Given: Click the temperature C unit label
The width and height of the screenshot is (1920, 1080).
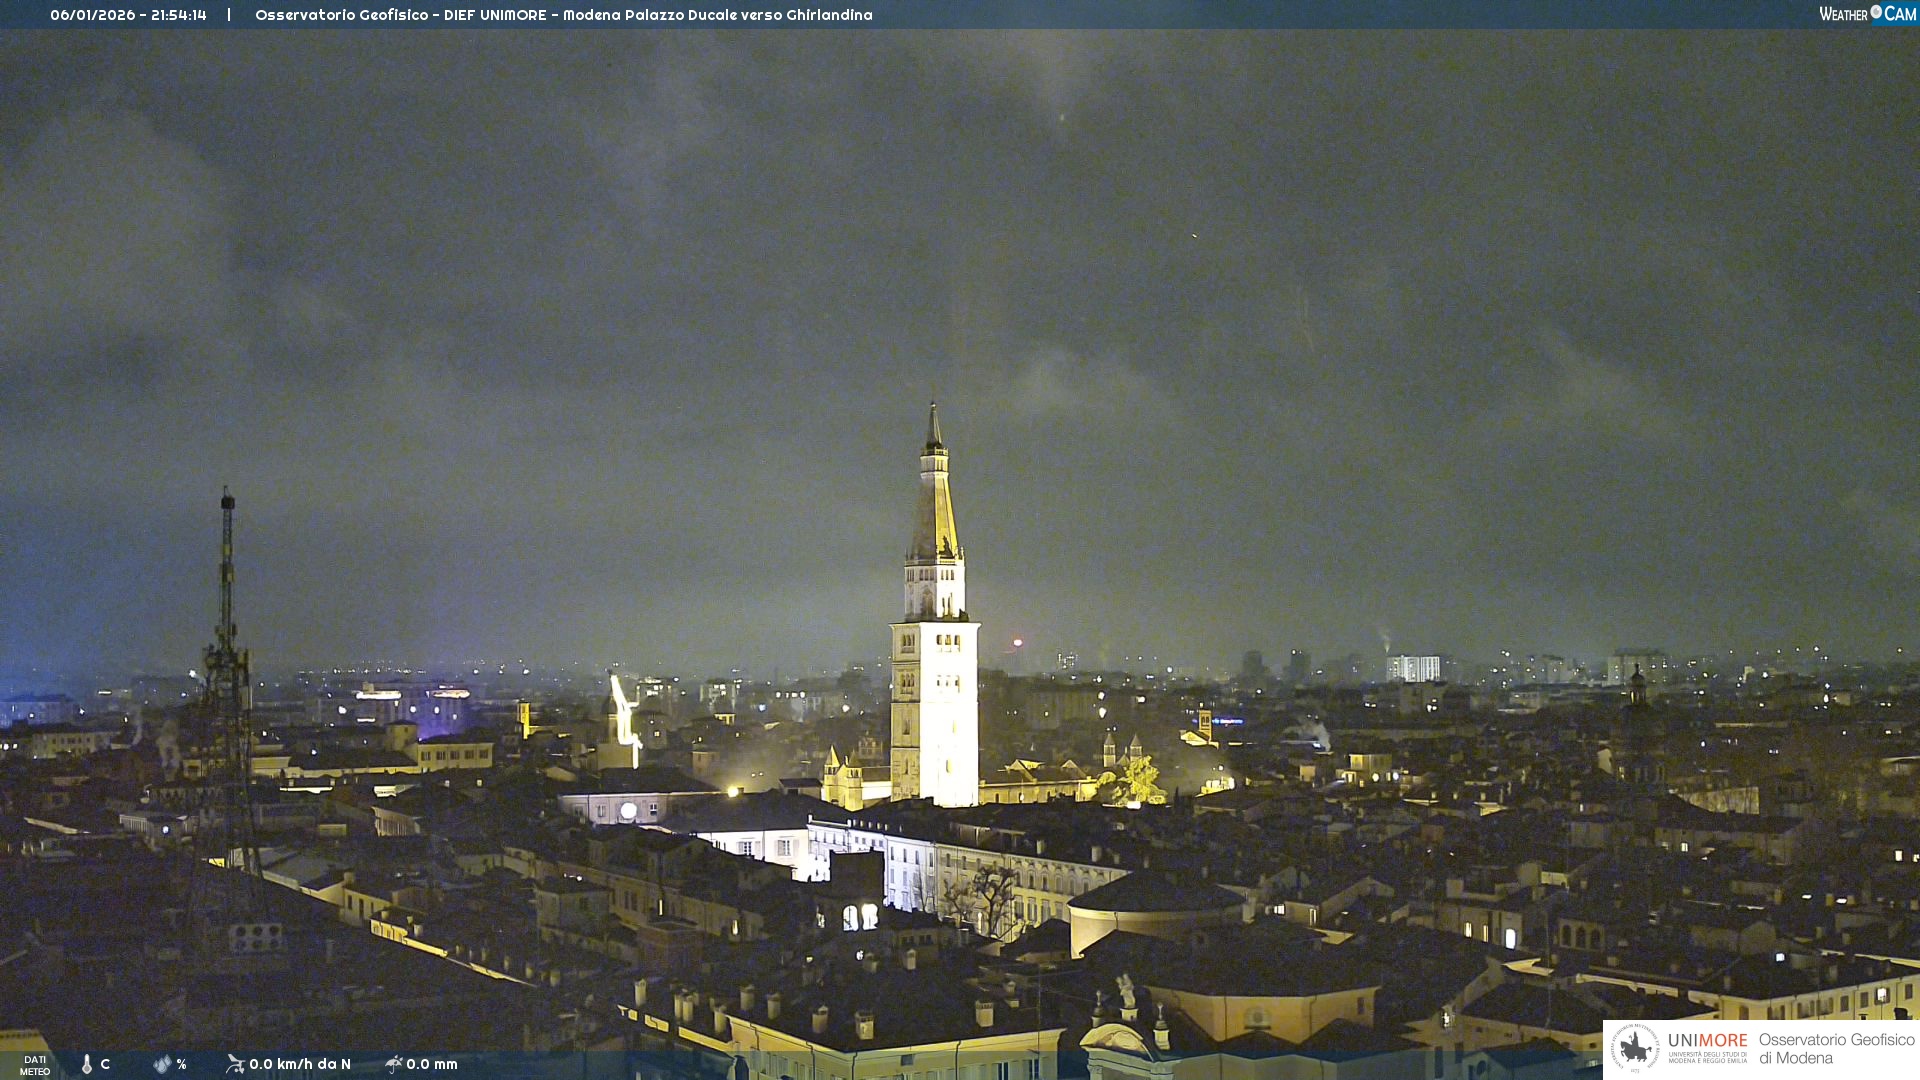Looking at the screenshot, I should coord(105,1064).
